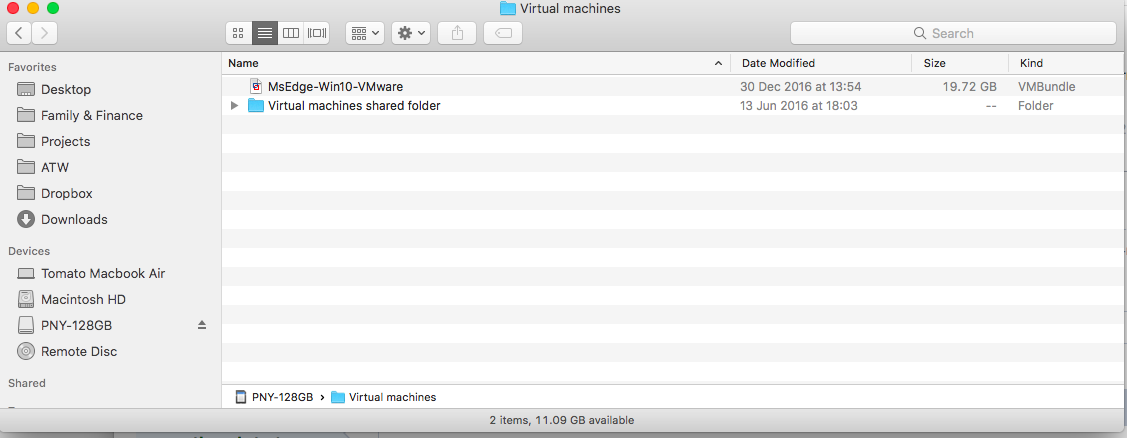Select the MsEdge-Win10-VMware file

335,86
